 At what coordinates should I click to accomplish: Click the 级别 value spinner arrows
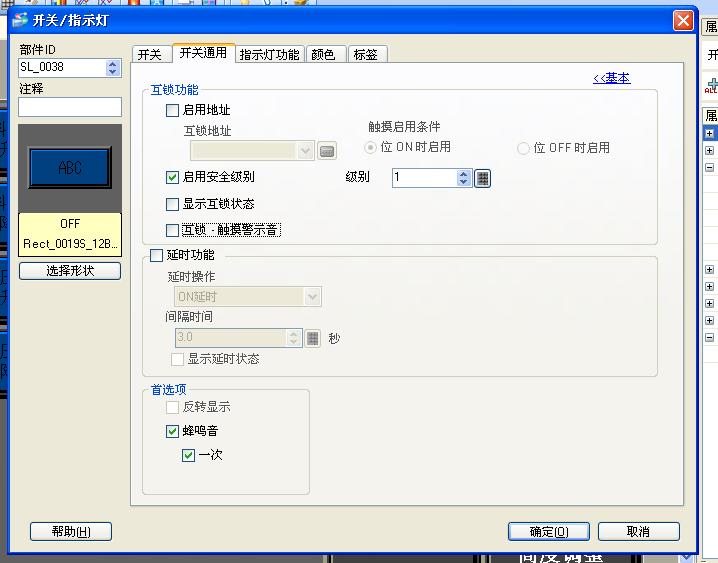pos(463,178)
